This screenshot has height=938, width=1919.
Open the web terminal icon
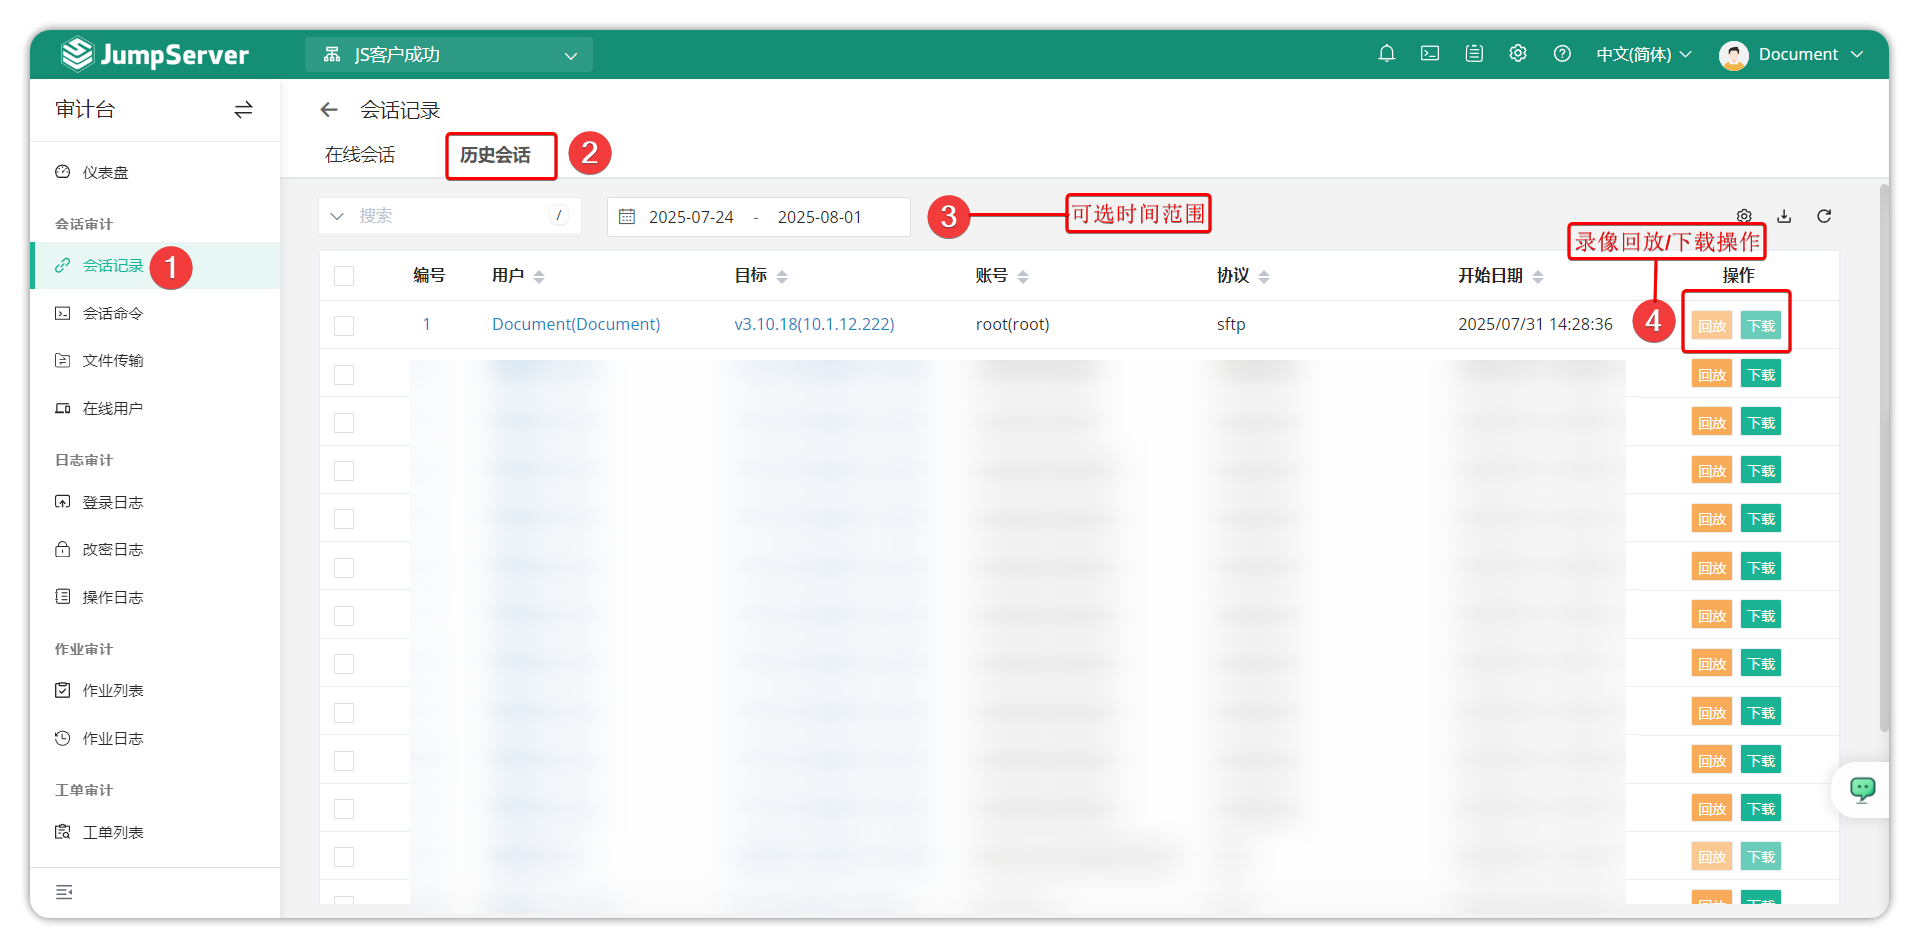(x=1430, y=54)
